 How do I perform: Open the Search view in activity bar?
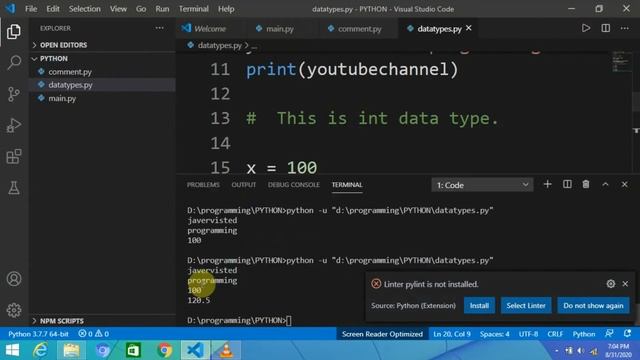[13, 62]
